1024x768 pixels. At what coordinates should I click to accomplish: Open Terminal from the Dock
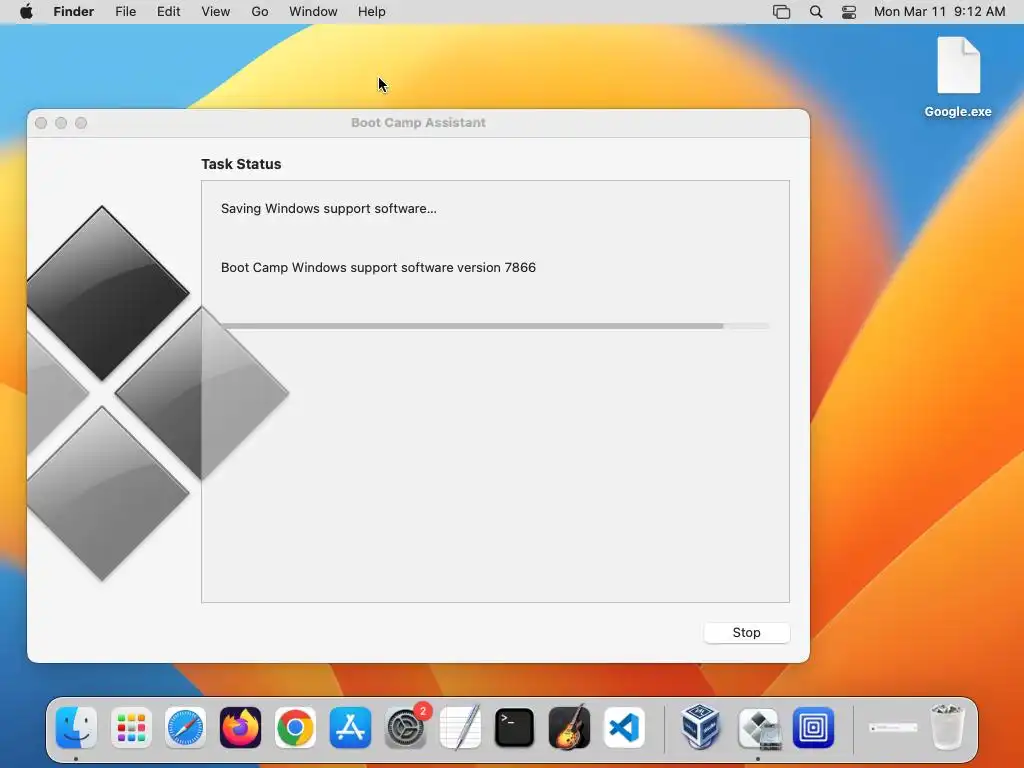[x=515, y=728]
